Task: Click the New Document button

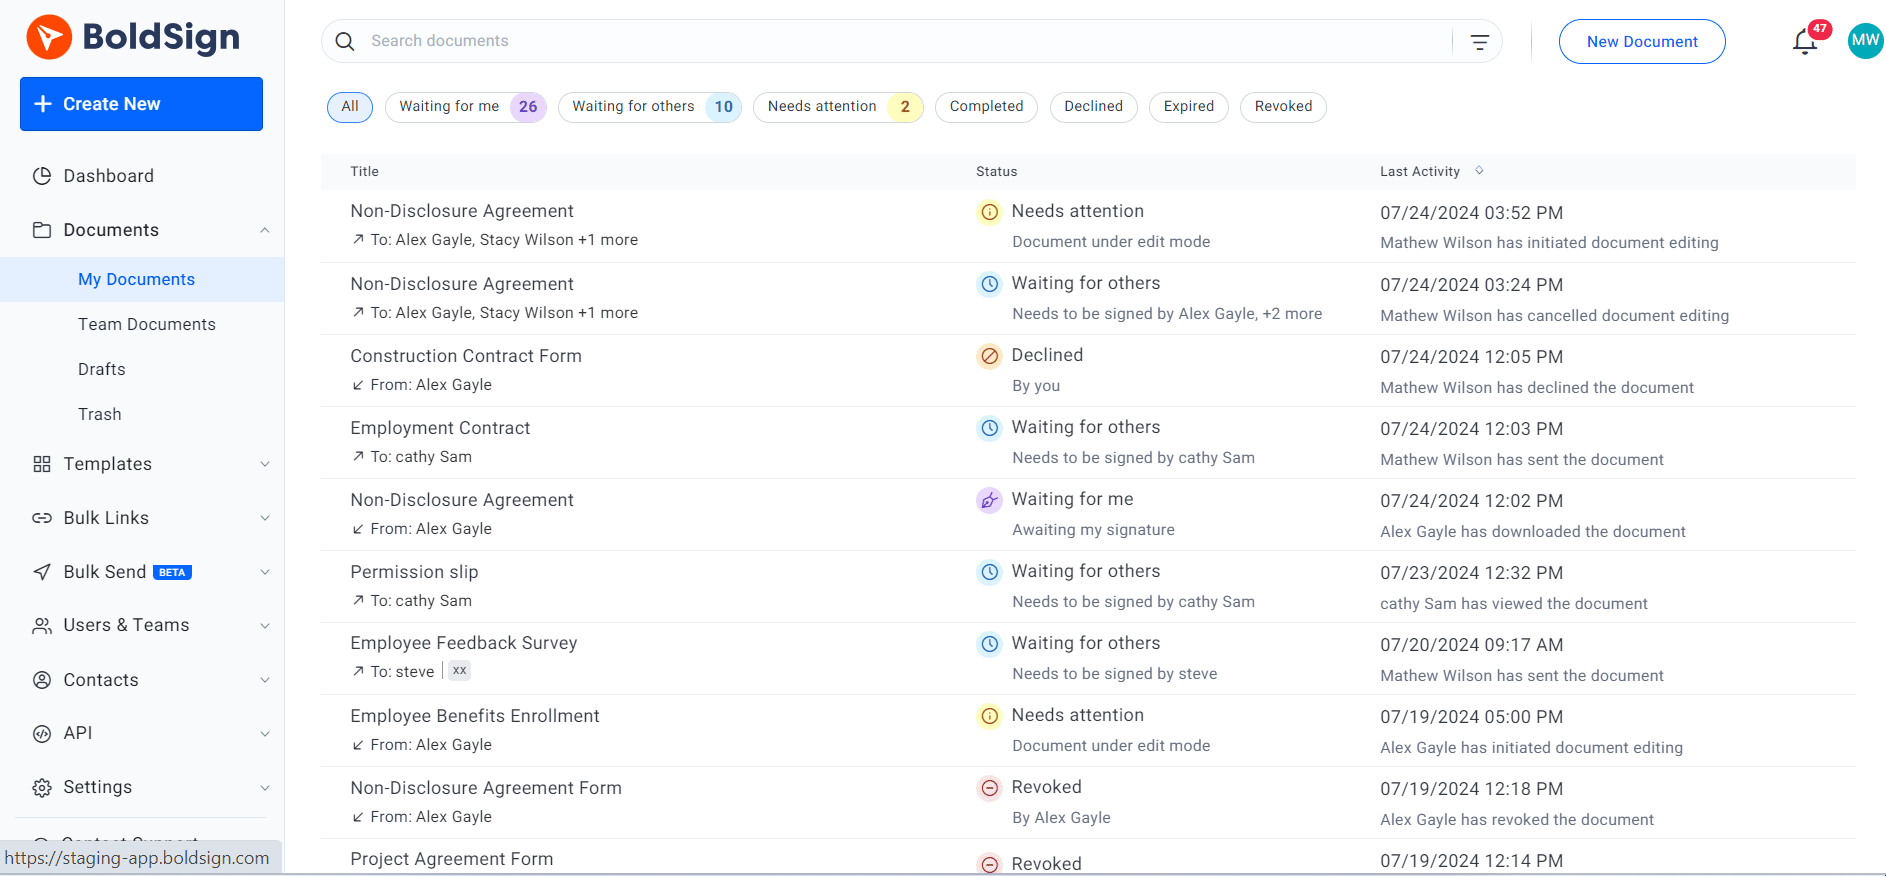Action: 1642,42
